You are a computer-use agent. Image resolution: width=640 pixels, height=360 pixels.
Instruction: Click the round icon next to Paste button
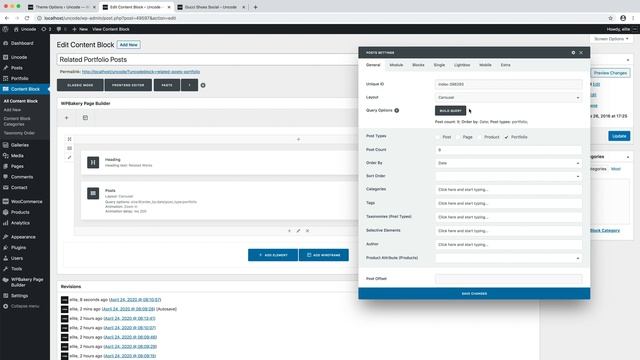click(x=203, y=85)
